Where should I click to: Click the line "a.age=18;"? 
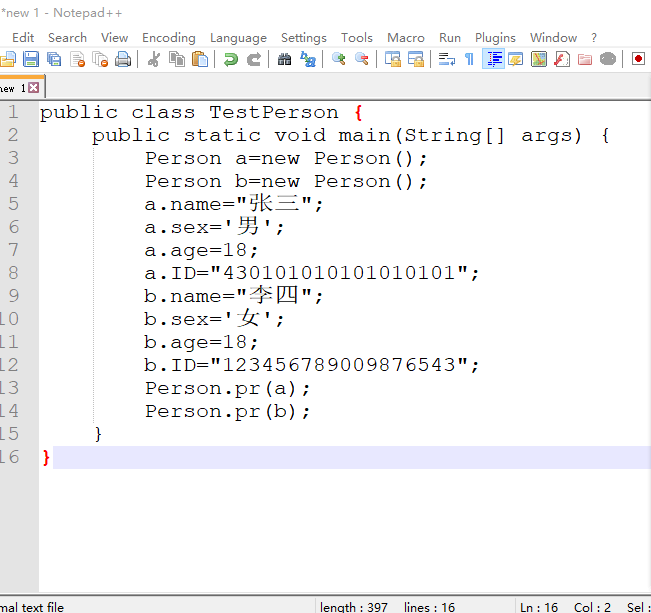[201, 250]
